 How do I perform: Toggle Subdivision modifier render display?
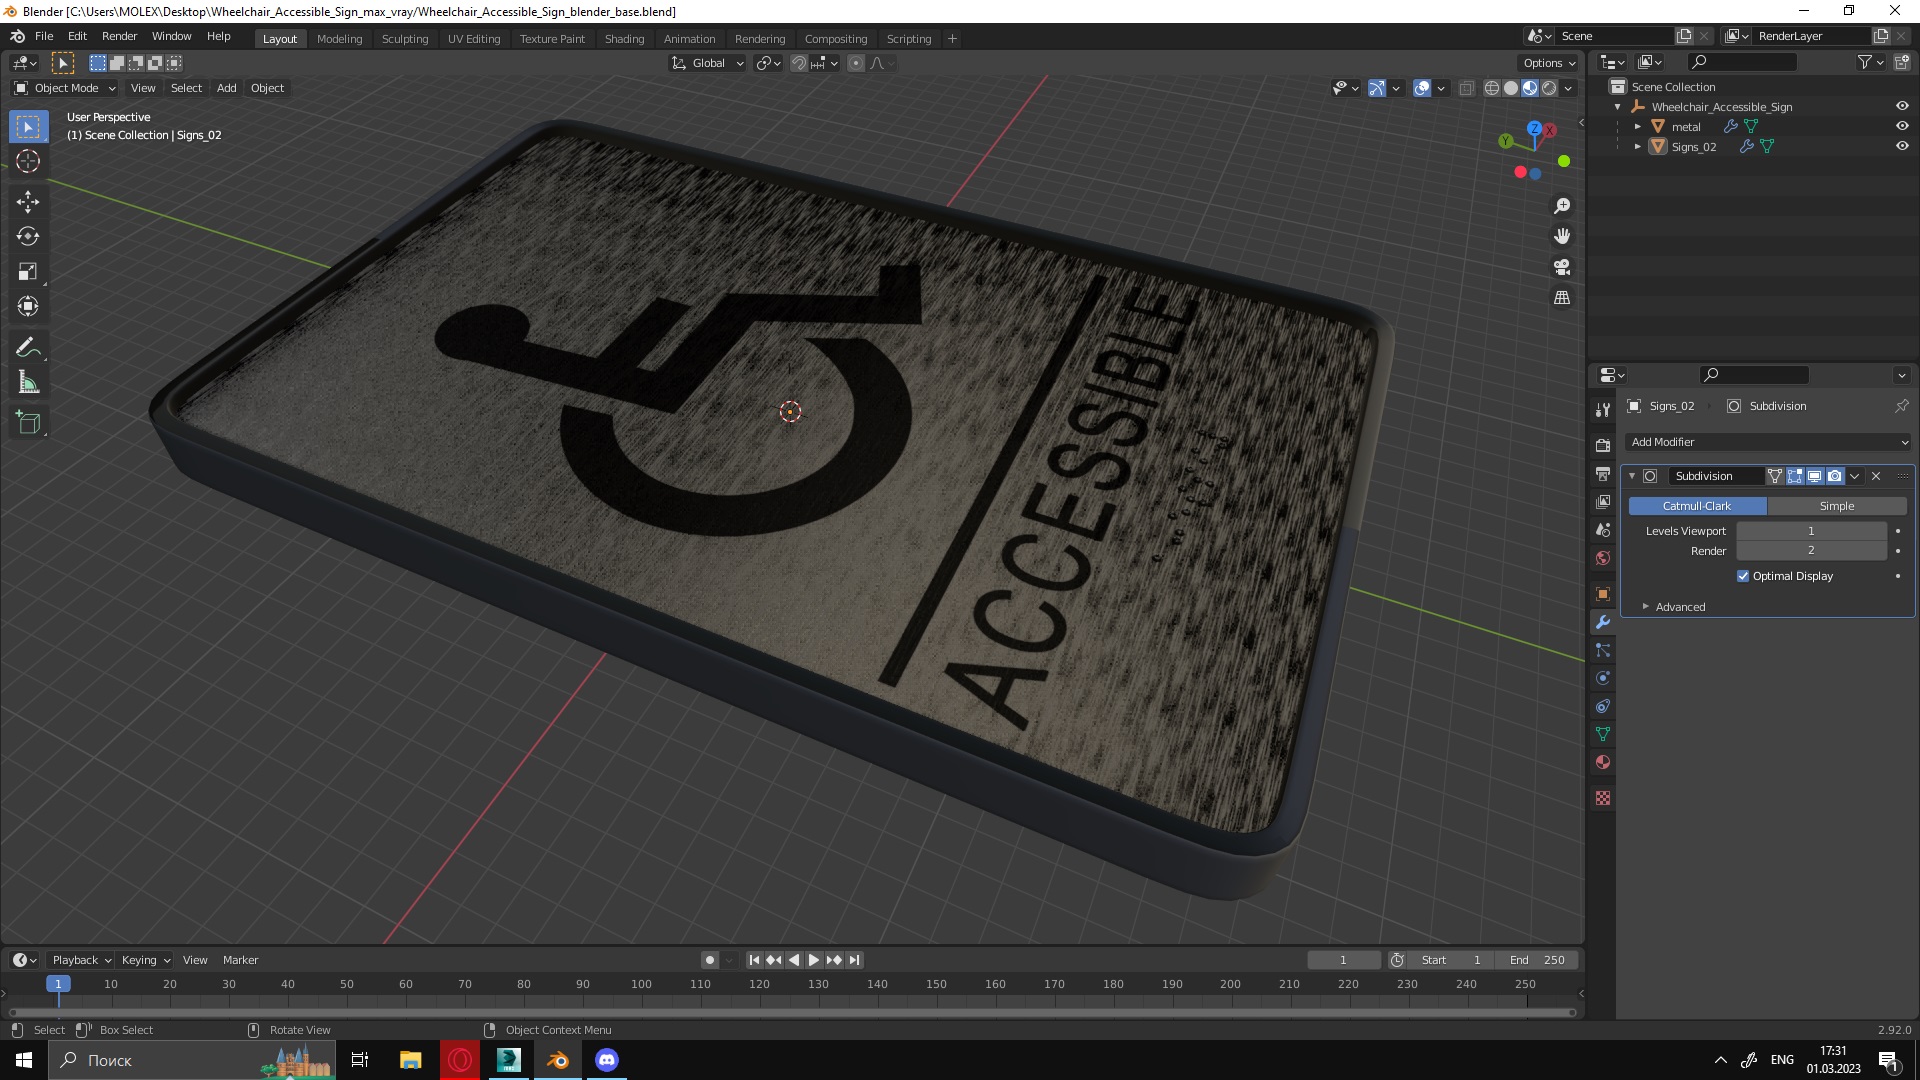(x=1834, y=476)
